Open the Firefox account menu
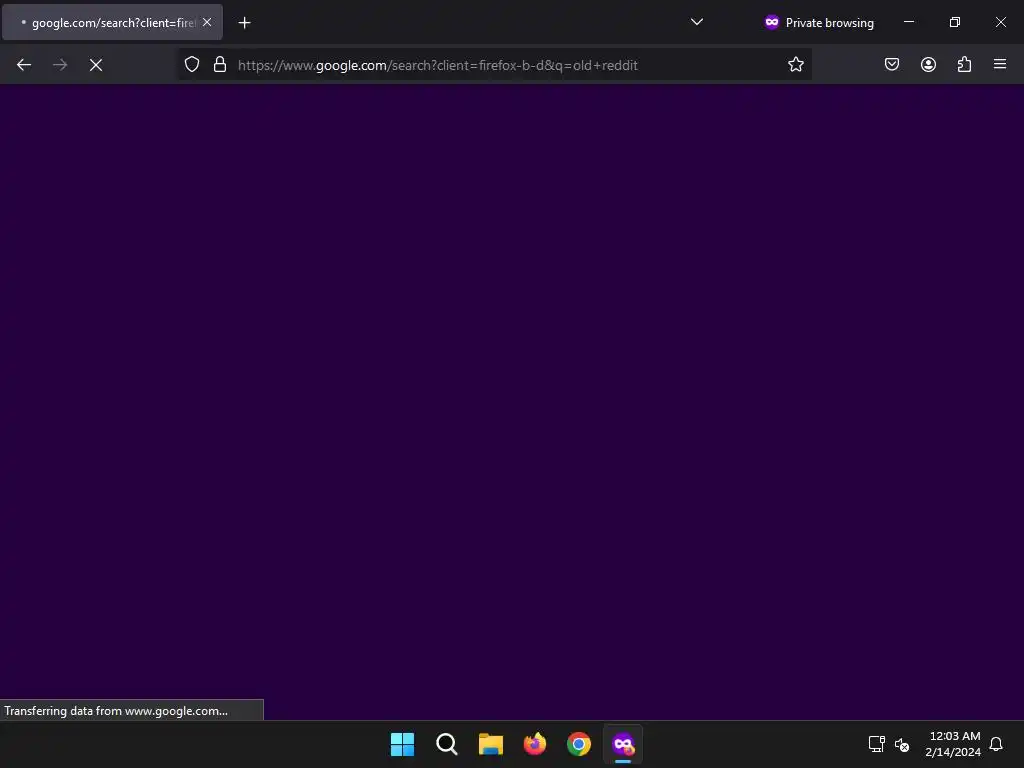The height and width of the screenshot is (768, 1024). coord(928,65)
